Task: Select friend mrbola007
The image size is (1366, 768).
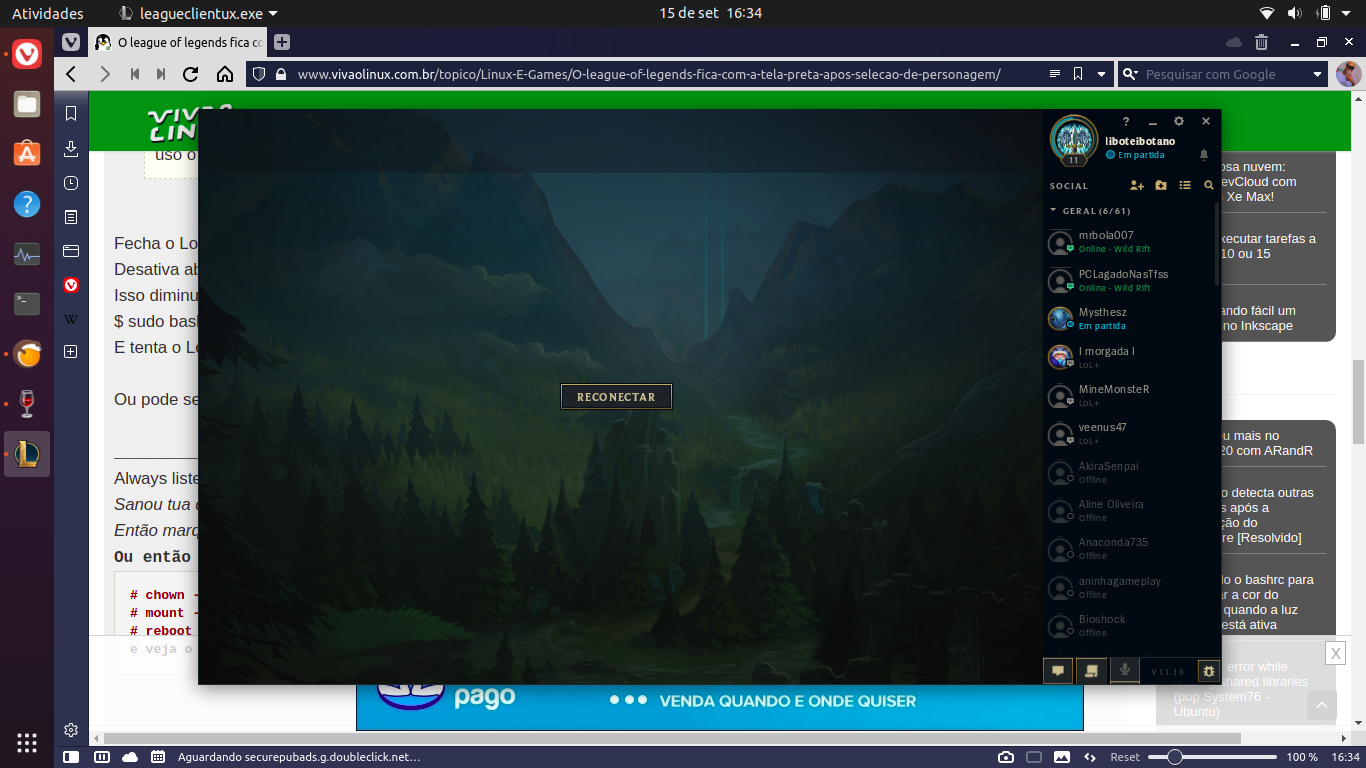Action: [x=1130, y=242]
